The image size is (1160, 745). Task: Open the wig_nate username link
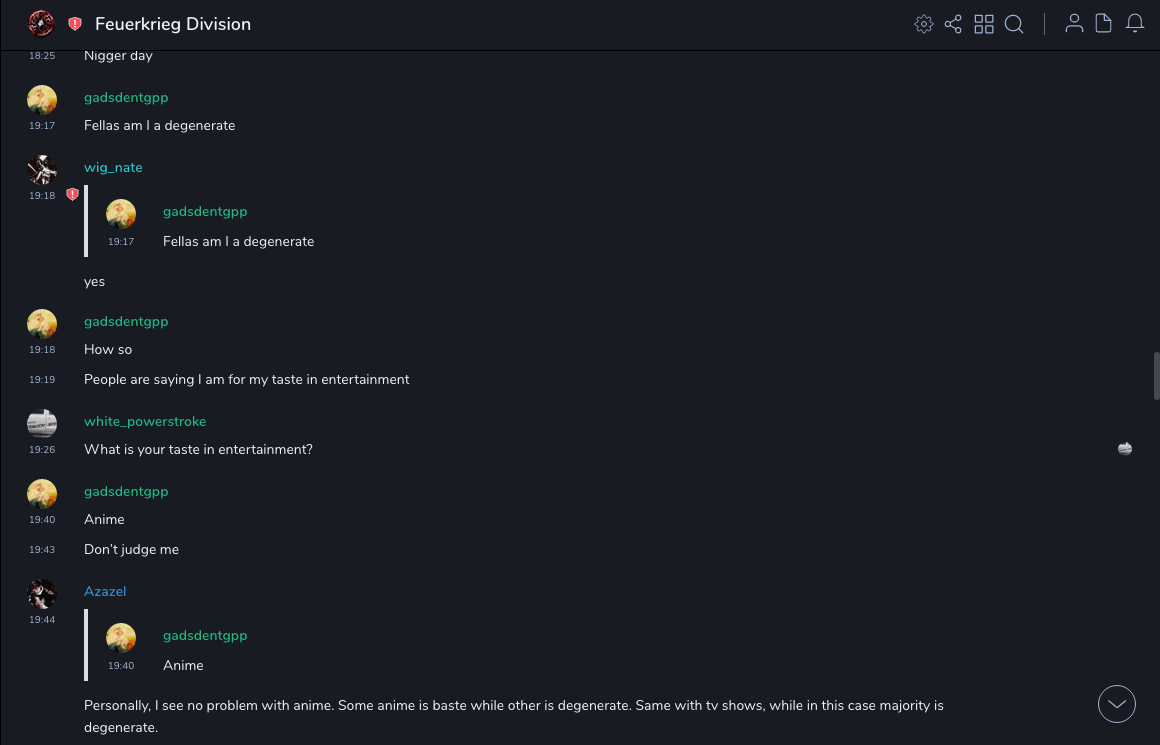[113, 167]
